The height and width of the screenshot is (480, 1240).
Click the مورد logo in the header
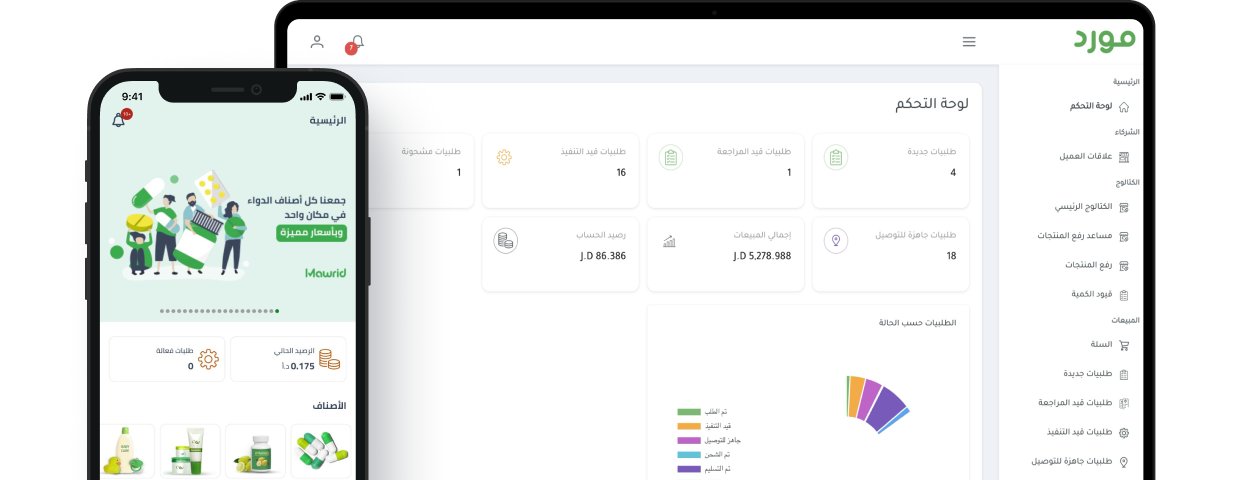tap(1105, 40)
